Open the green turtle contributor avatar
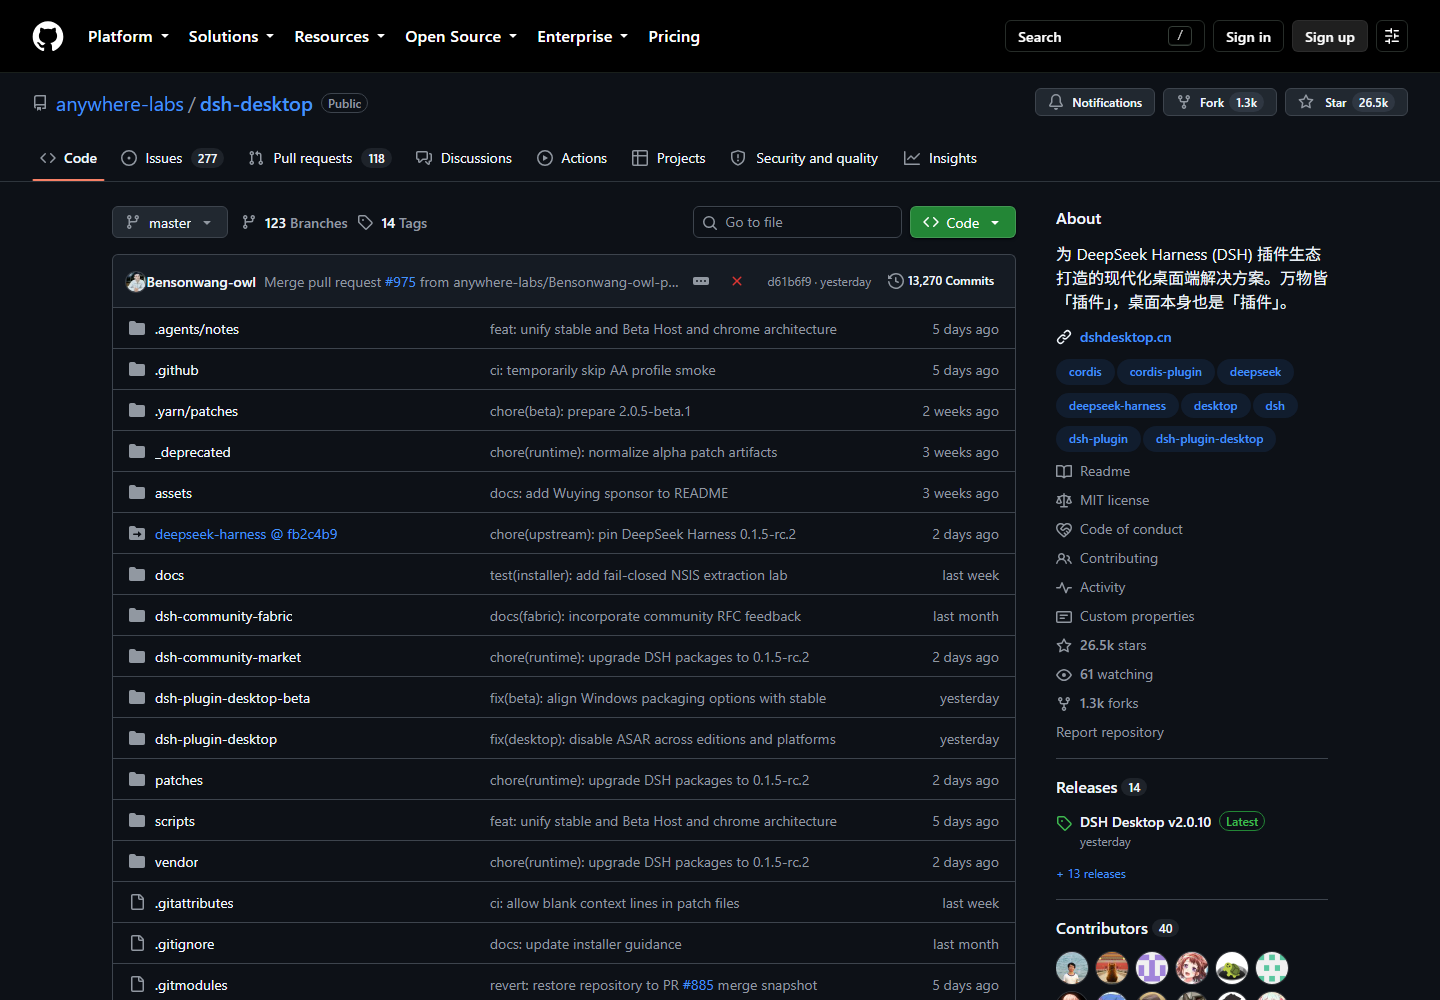The width and height of the screenshot is (1440, 1000). click(x=1232, y=968)
